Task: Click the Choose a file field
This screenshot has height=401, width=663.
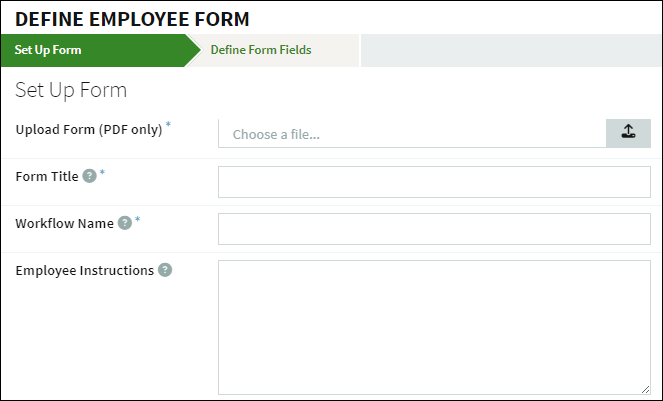Action: [412, 134]
